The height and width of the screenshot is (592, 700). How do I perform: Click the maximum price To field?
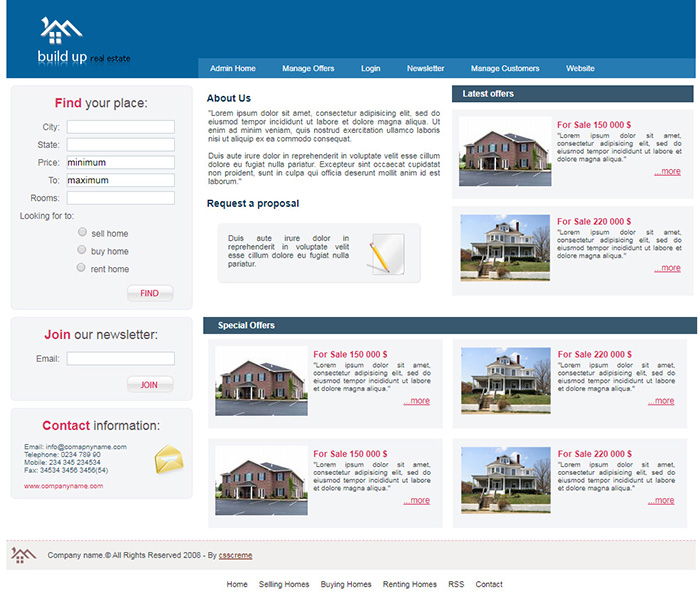(121, 180)
